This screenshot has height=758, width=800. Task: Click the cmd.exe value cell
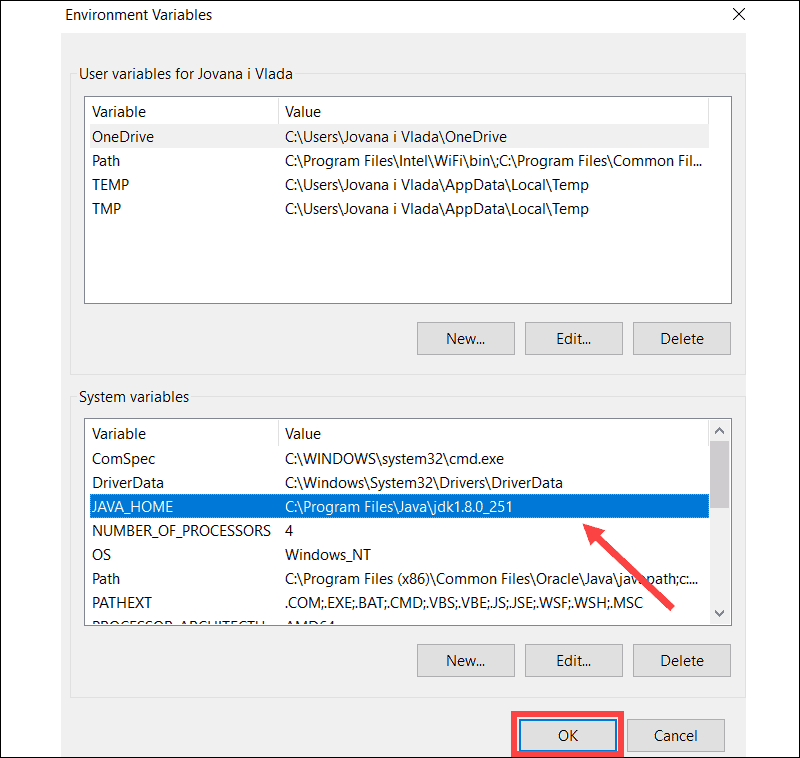click(x=394, y=459)
